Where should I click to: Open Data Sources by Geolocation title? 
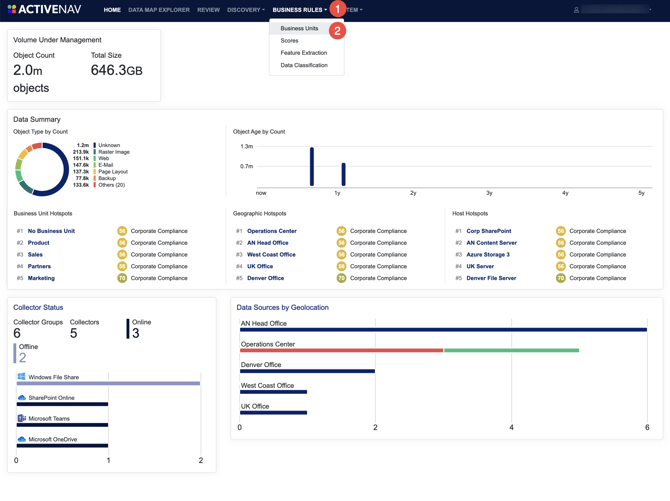pos(282,307)
